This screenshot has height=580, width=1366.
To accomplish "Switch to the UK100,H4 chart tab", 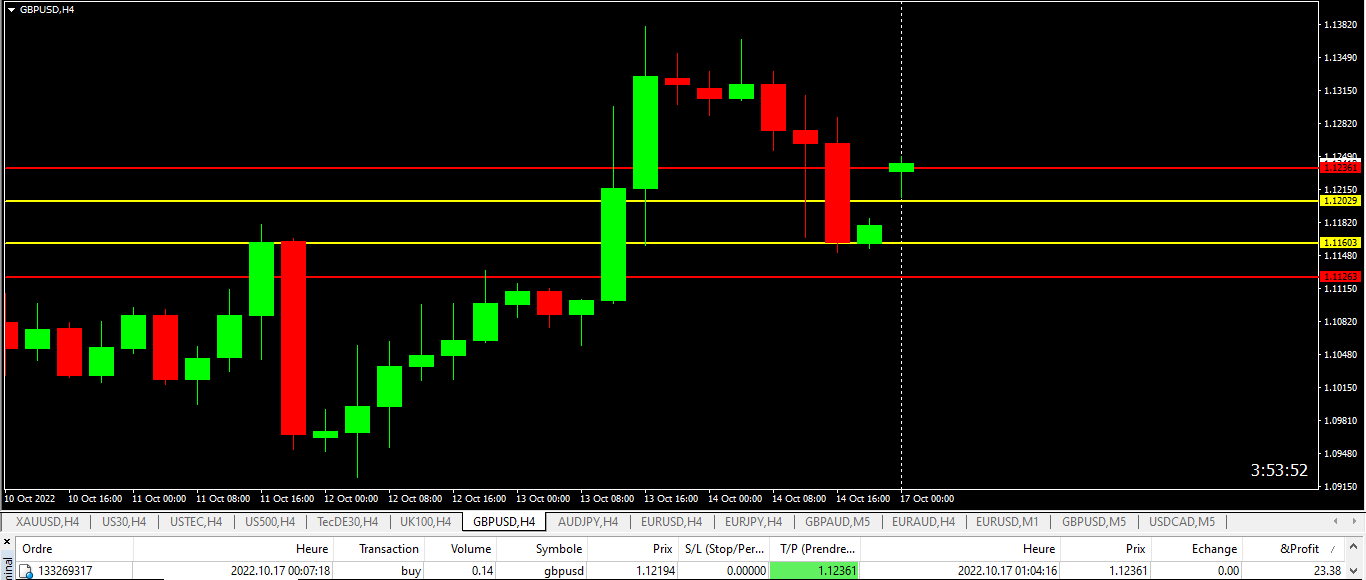I will coord(424,521).
